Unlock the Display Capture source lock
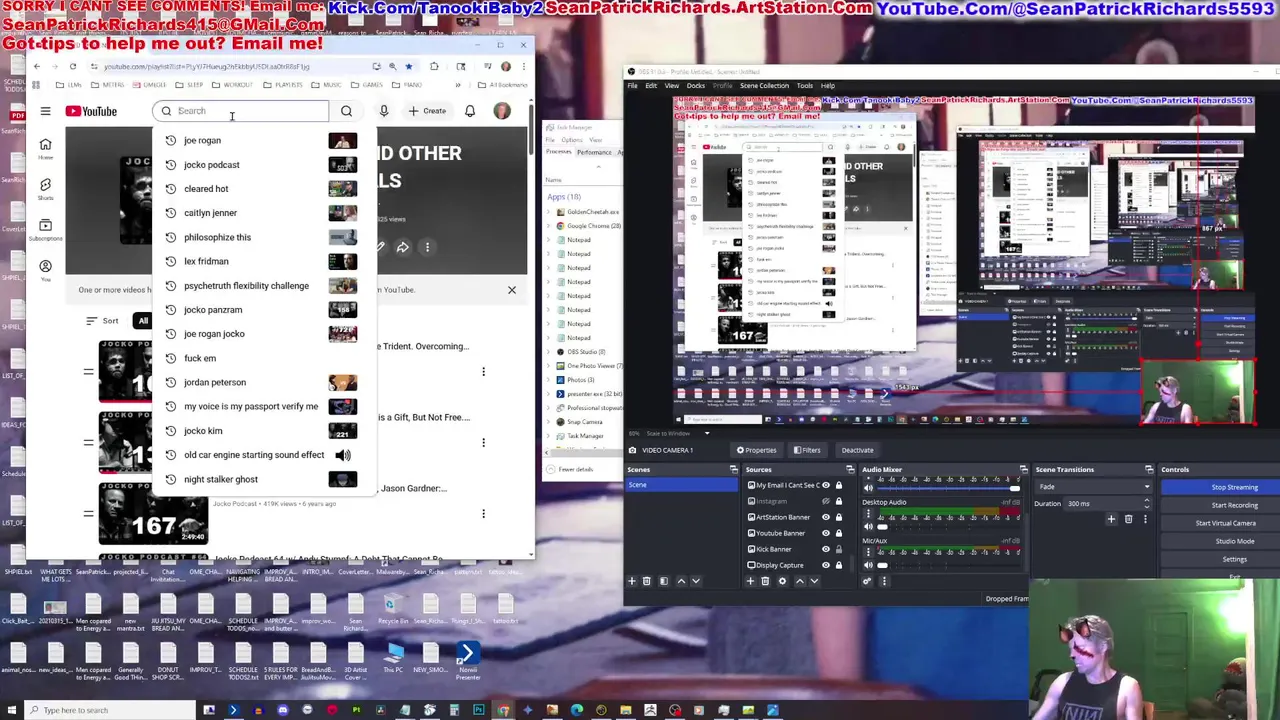 (839, 565)
